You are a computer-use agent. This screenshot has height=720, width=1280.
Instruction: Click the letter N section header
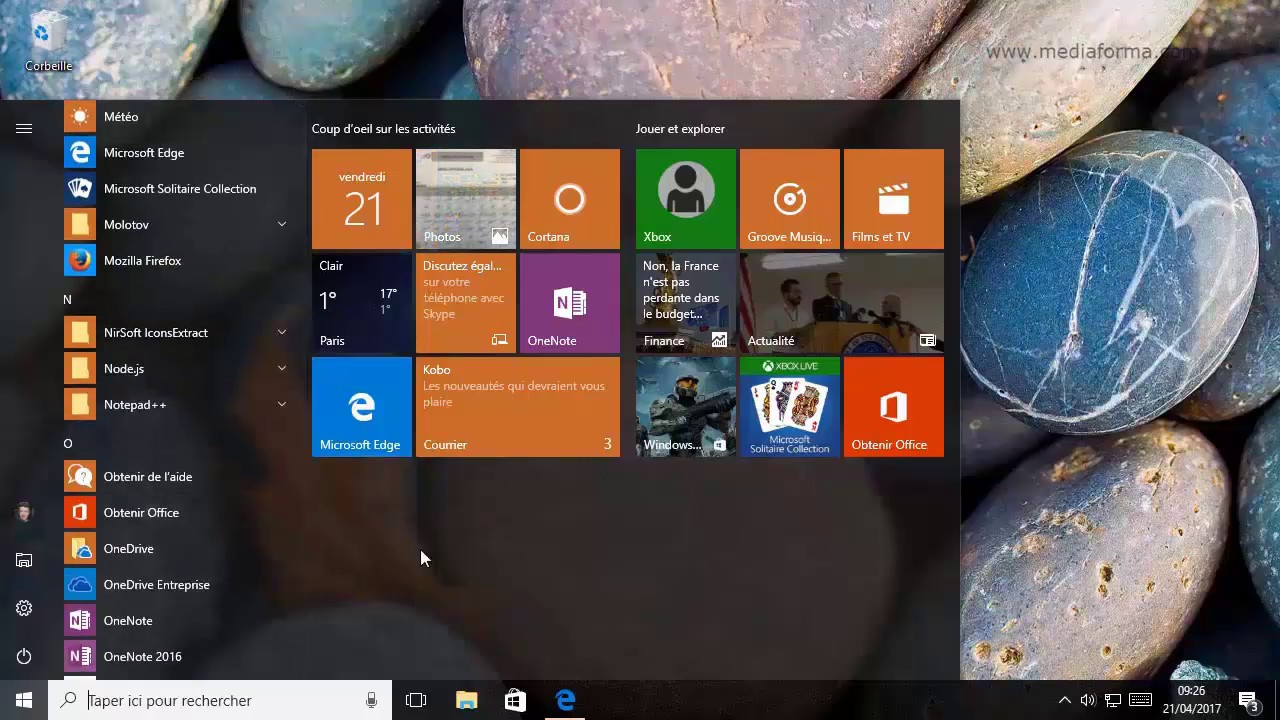(67, 299)
